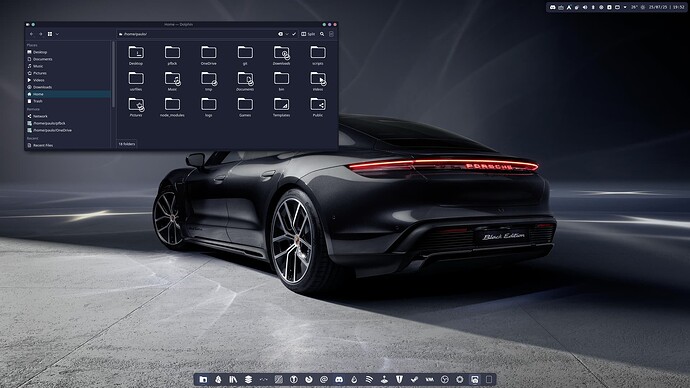The height and width of the screenshot is (388, 690).
Task: Switch to icons view mode
Action: tap(50, 34)
